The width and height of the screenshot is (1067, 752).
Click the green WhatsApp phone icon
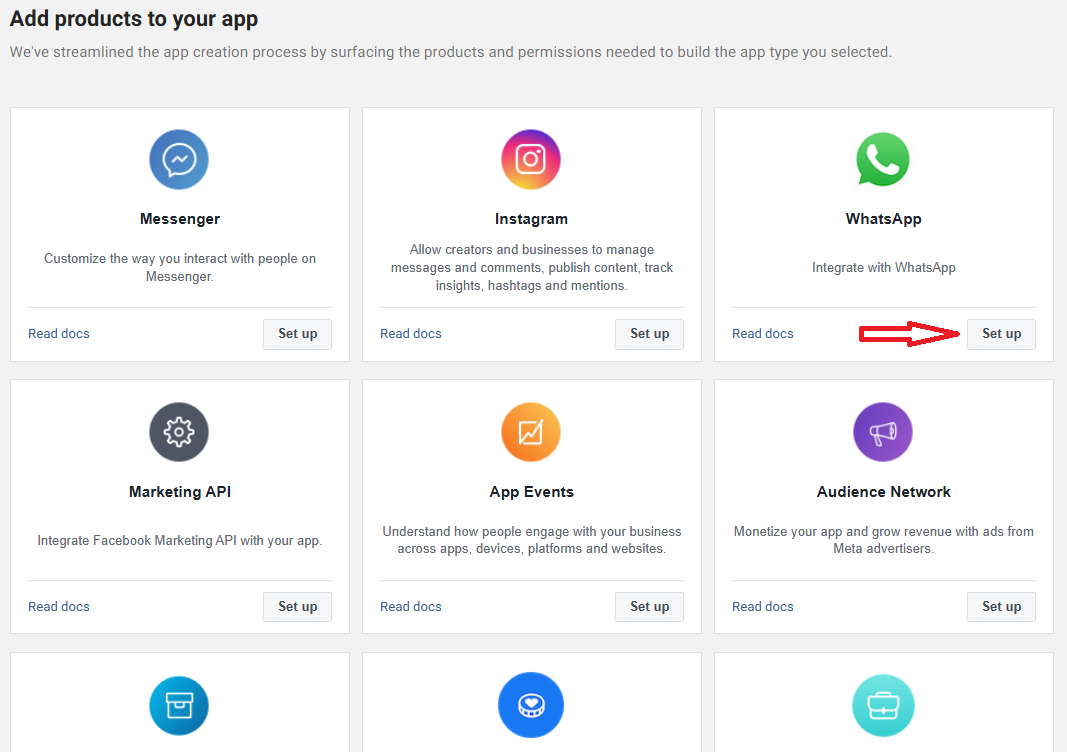(x=883, y=160)
